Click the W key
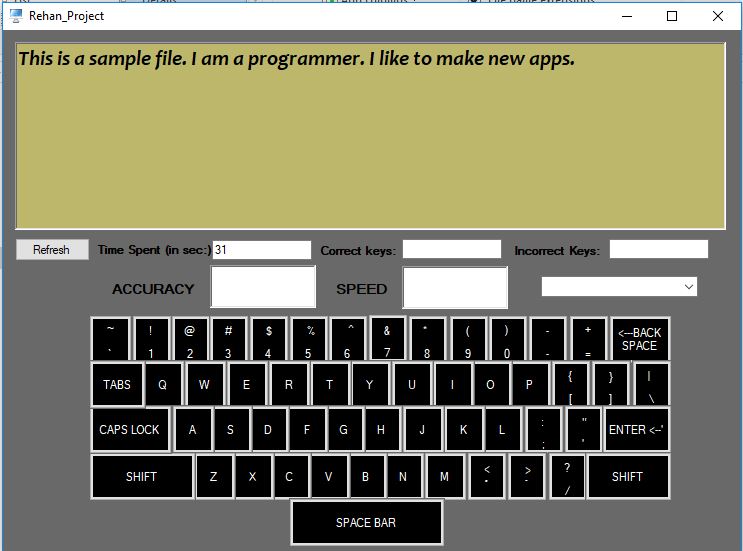This screenshot has height=551, width=743. click(205, 384)
